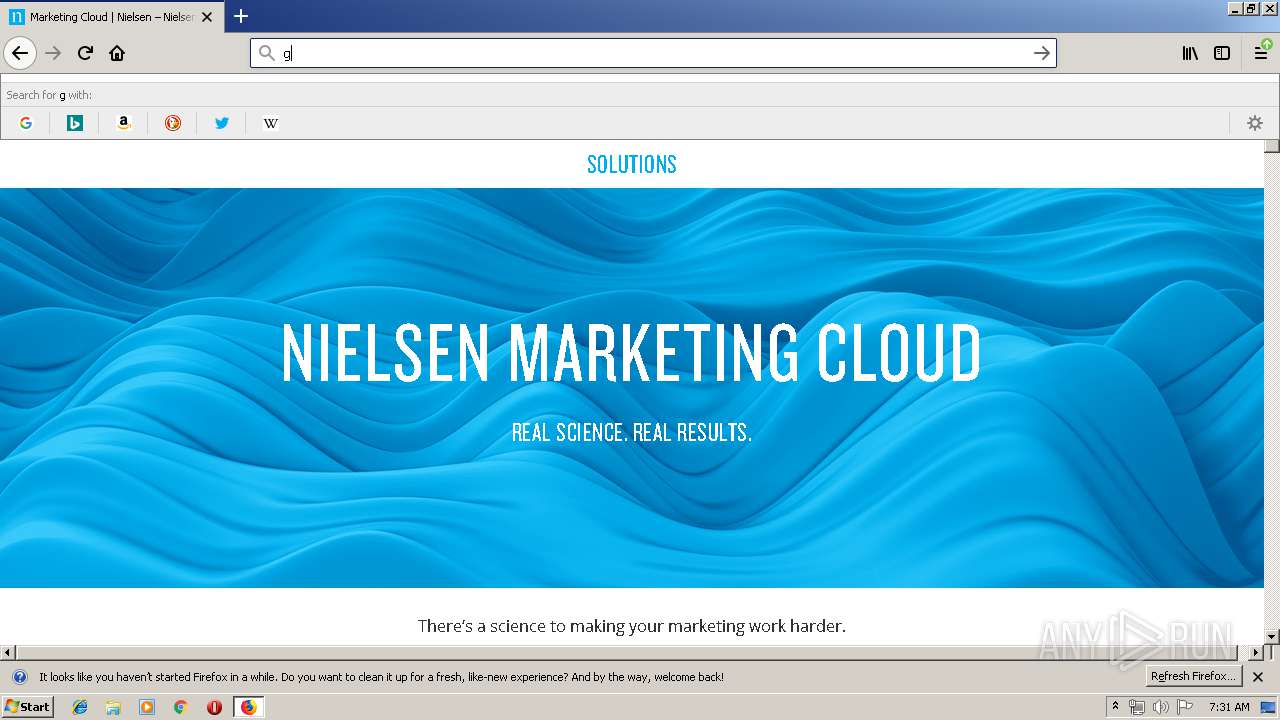Click the vertical scrollbar down arrow
Viewport: 1280px width, 720px height.
(x=1272, y=636)
